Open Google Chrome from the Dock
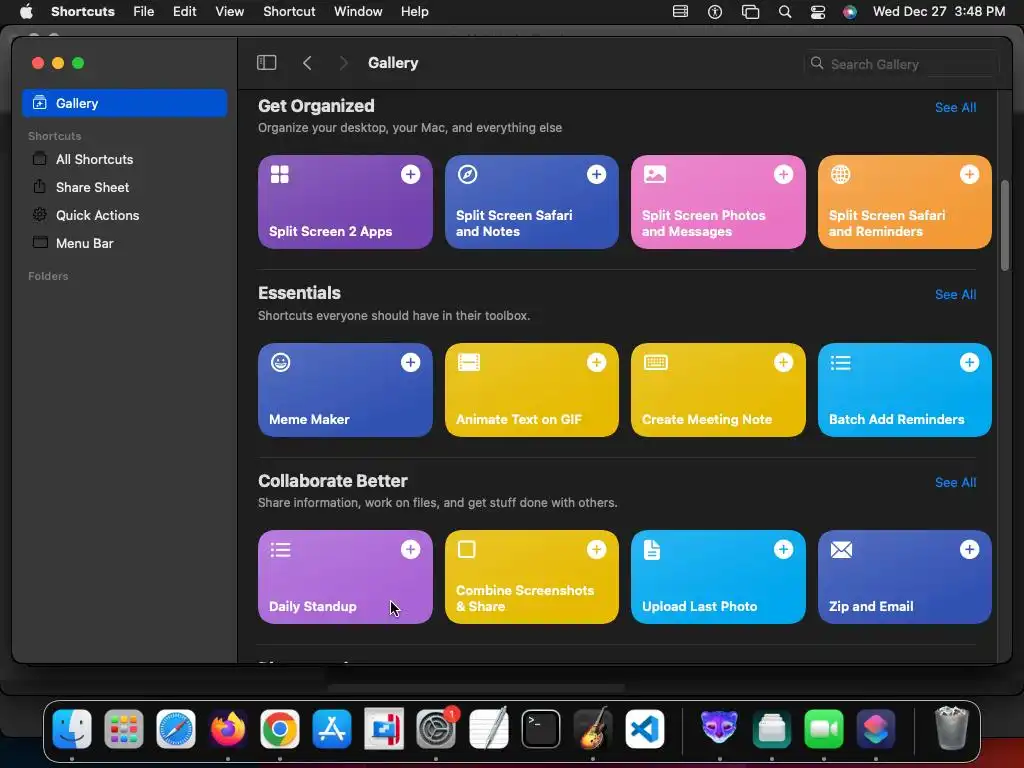 (x=280, y=729)
